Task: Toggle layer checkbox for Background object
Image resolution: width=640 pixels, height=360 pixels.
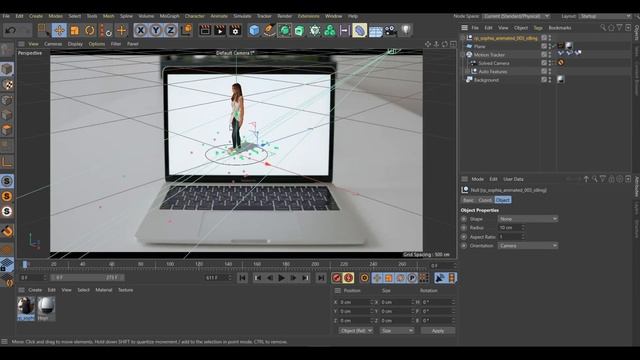Action: point(544,80)
